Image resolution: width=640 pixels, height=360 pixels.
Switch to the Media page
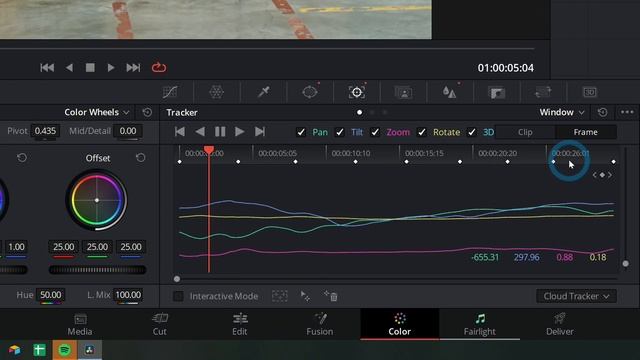tap(80, 324)
